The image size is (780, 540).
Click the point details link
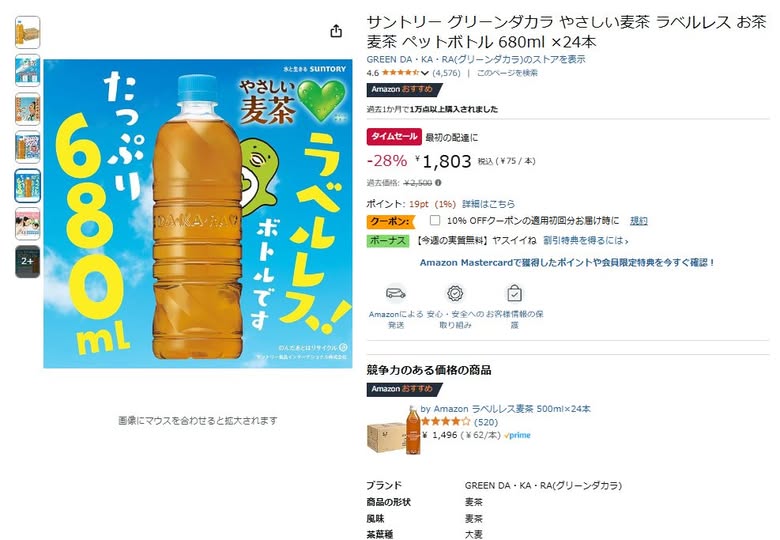[x=488, y=204]
